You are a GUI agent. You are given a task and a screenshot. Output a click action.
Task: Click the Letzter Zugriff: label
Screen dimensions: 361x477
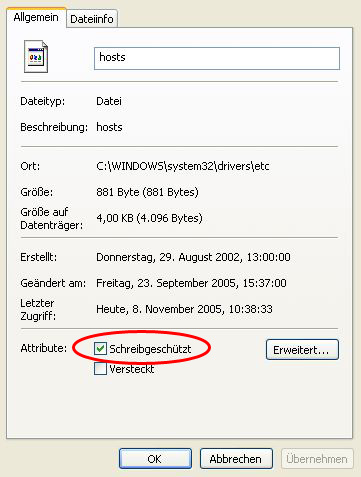38,309
